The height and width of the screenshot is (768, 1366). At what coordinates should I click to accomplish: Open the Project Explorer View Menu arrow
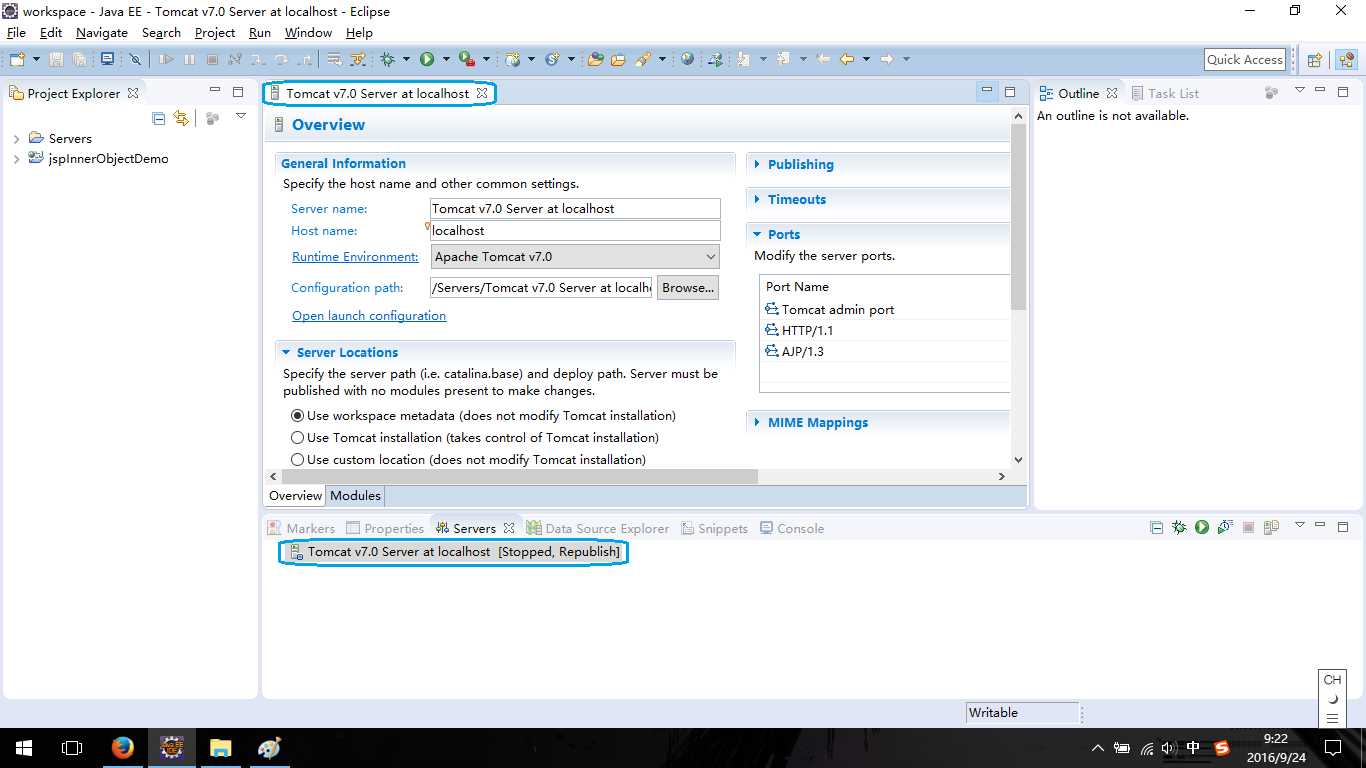[241, 117]
